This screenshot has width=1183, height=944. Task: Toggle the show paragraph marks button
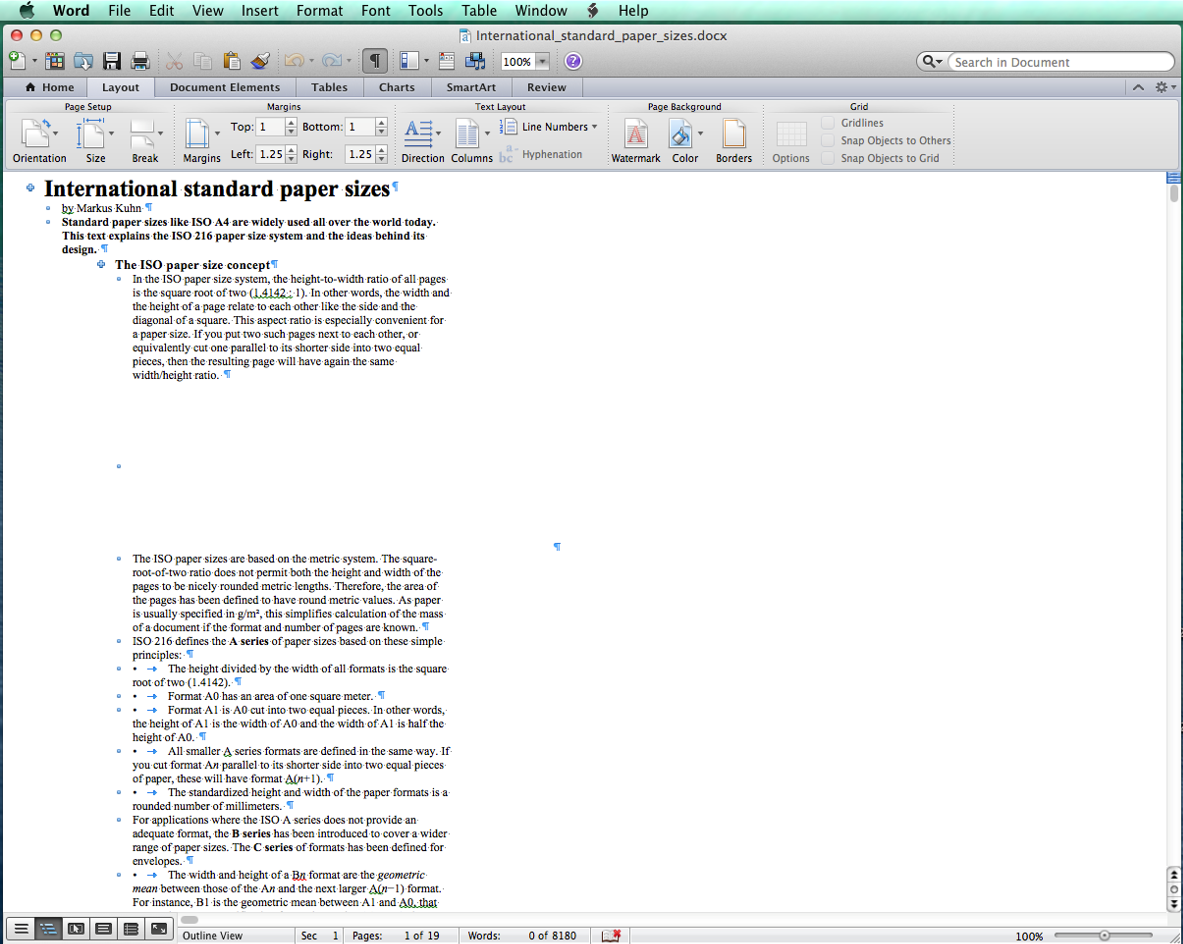[x=374, y=61]
